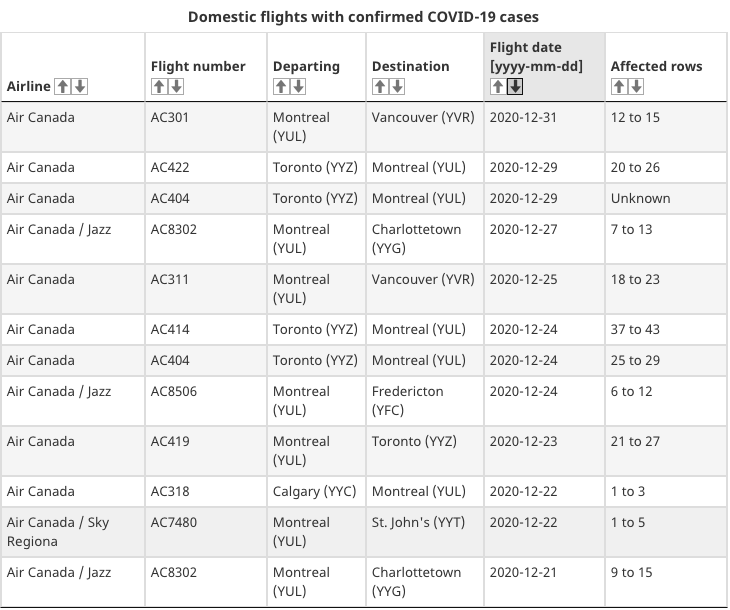
Task: Sort Flight date ascending arrow
Action: click(x=498, y=87)
